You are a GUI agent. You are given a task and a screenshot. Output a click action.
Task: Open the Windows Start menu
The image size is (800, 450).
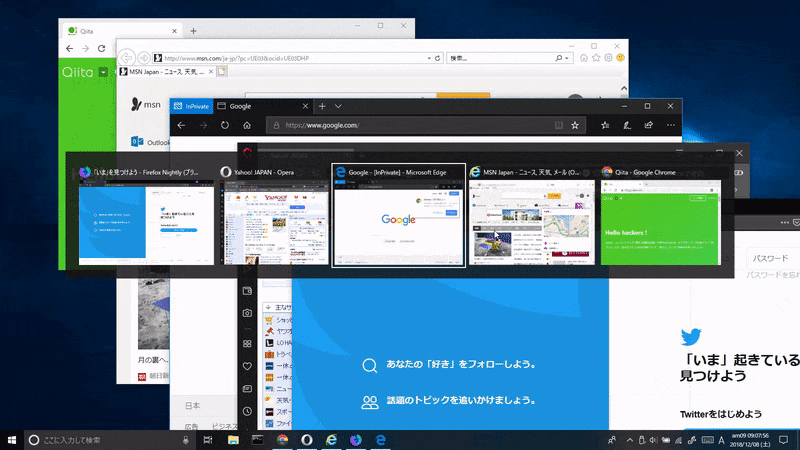(x=12, y=440)
